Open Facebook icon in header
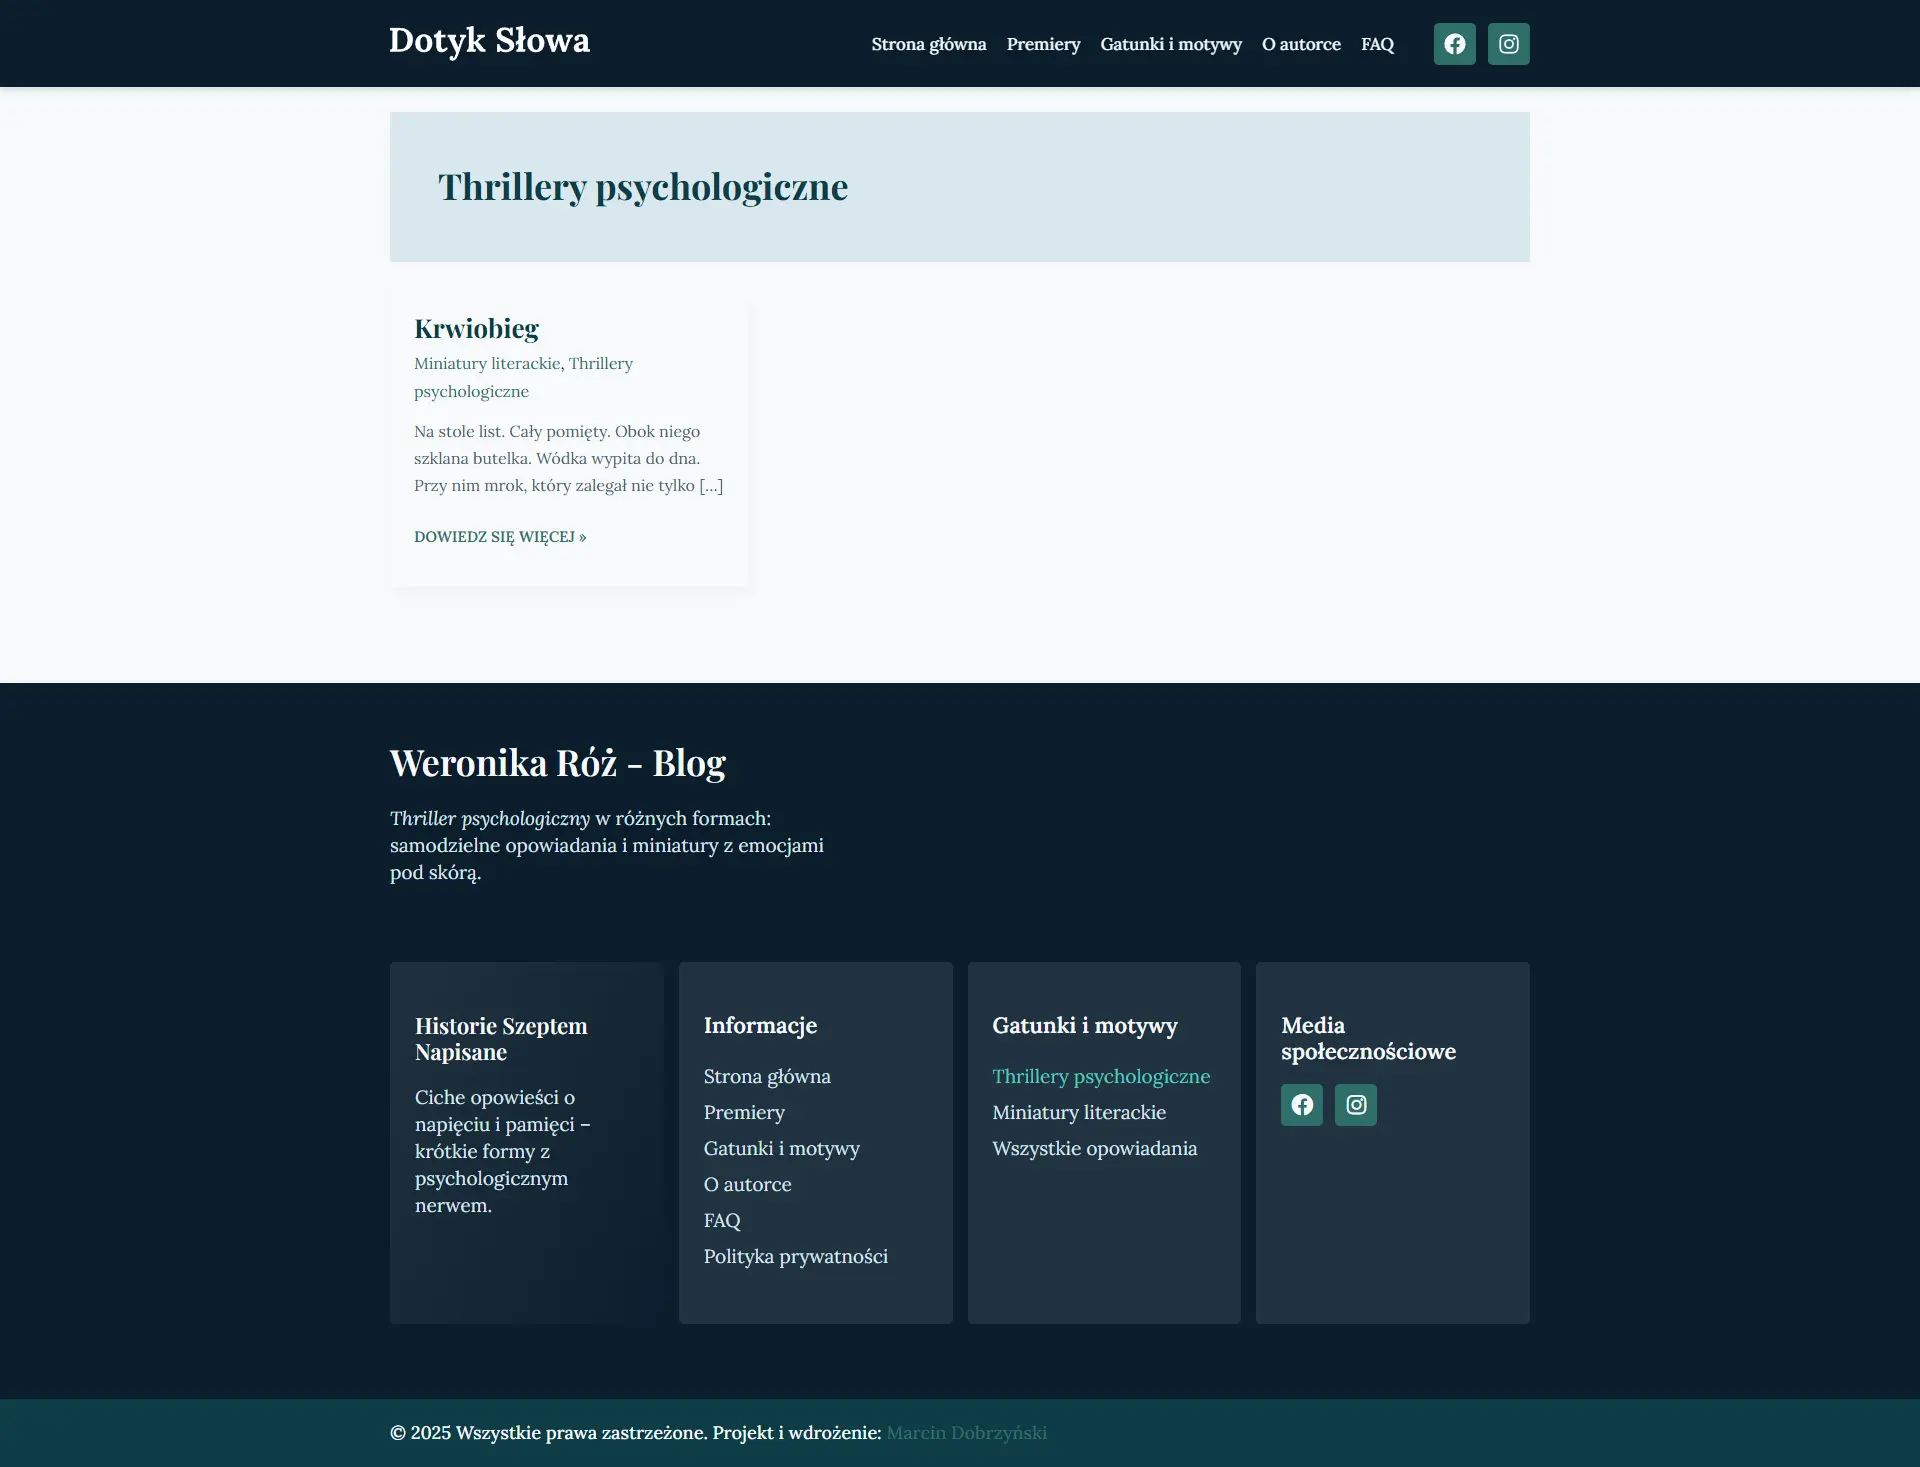Viewport: 1920px width, 1467px height. point(1454,44)
